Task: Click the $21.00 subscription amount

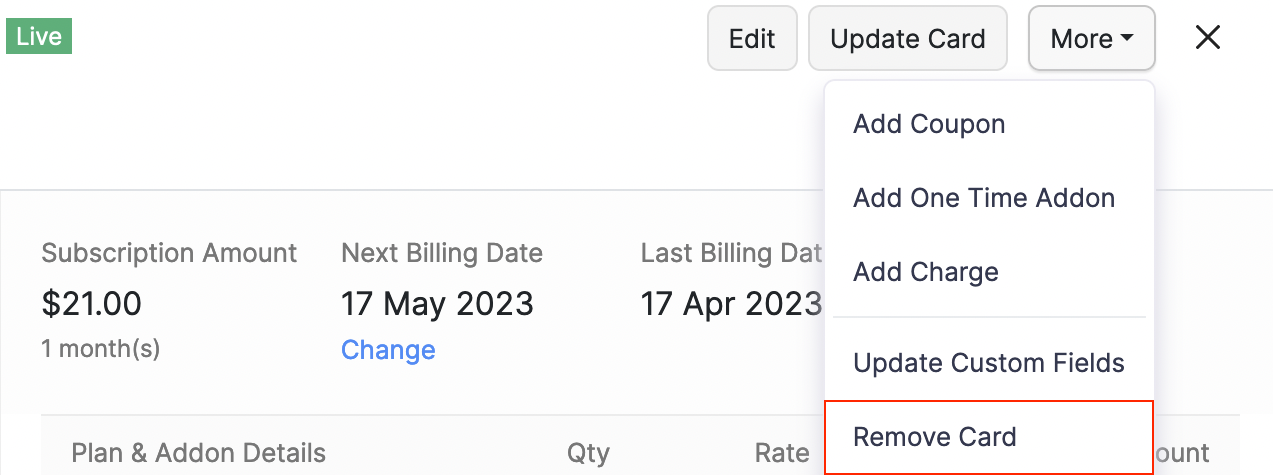Action: point(92,303)
